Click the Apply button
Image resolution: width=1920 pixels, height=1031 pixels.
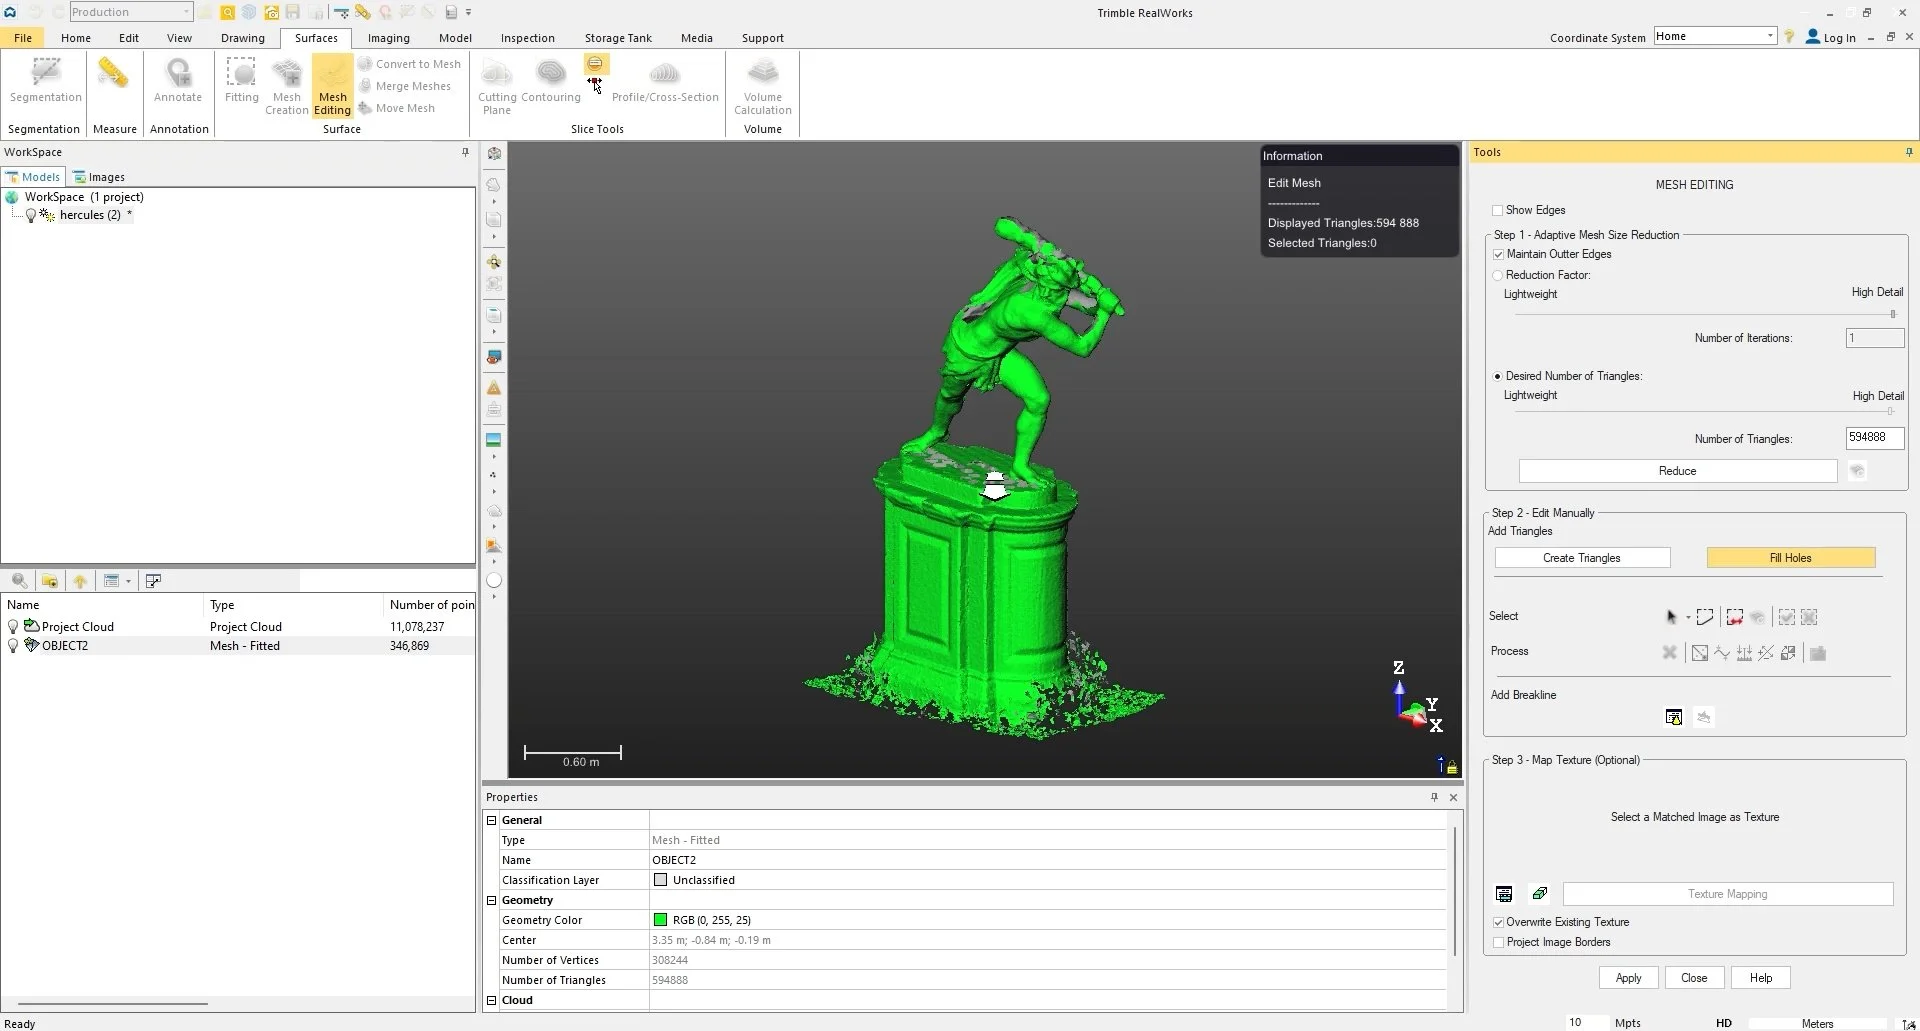(1628, 978)
